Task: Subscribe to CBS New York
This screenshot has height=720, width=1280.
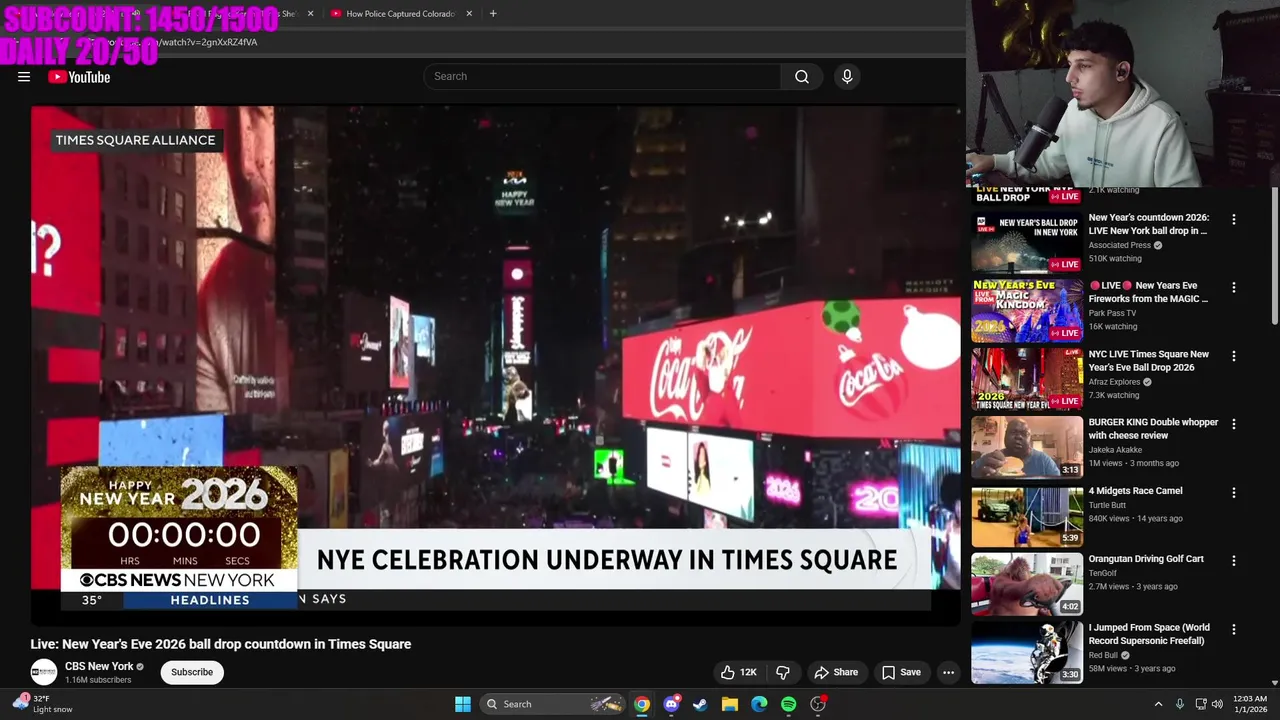Action: [x=192, y=672]
